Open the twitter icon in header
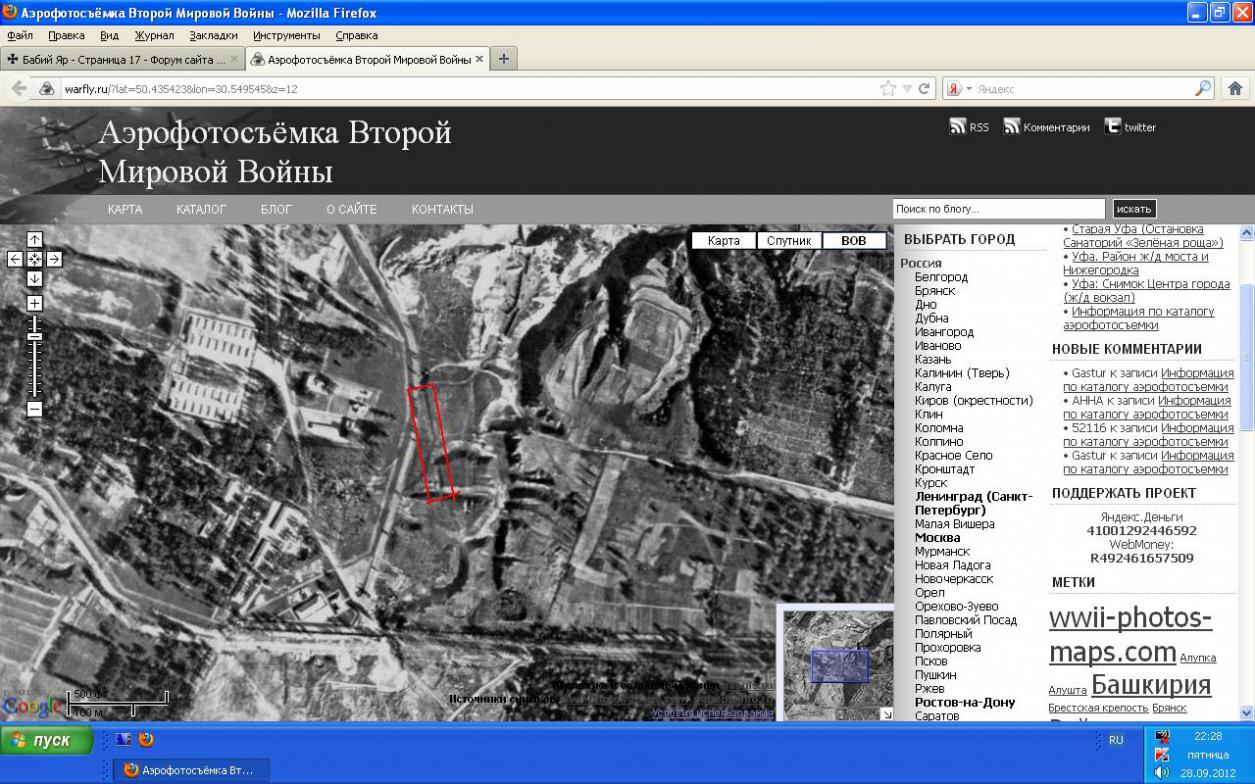 1112,127
